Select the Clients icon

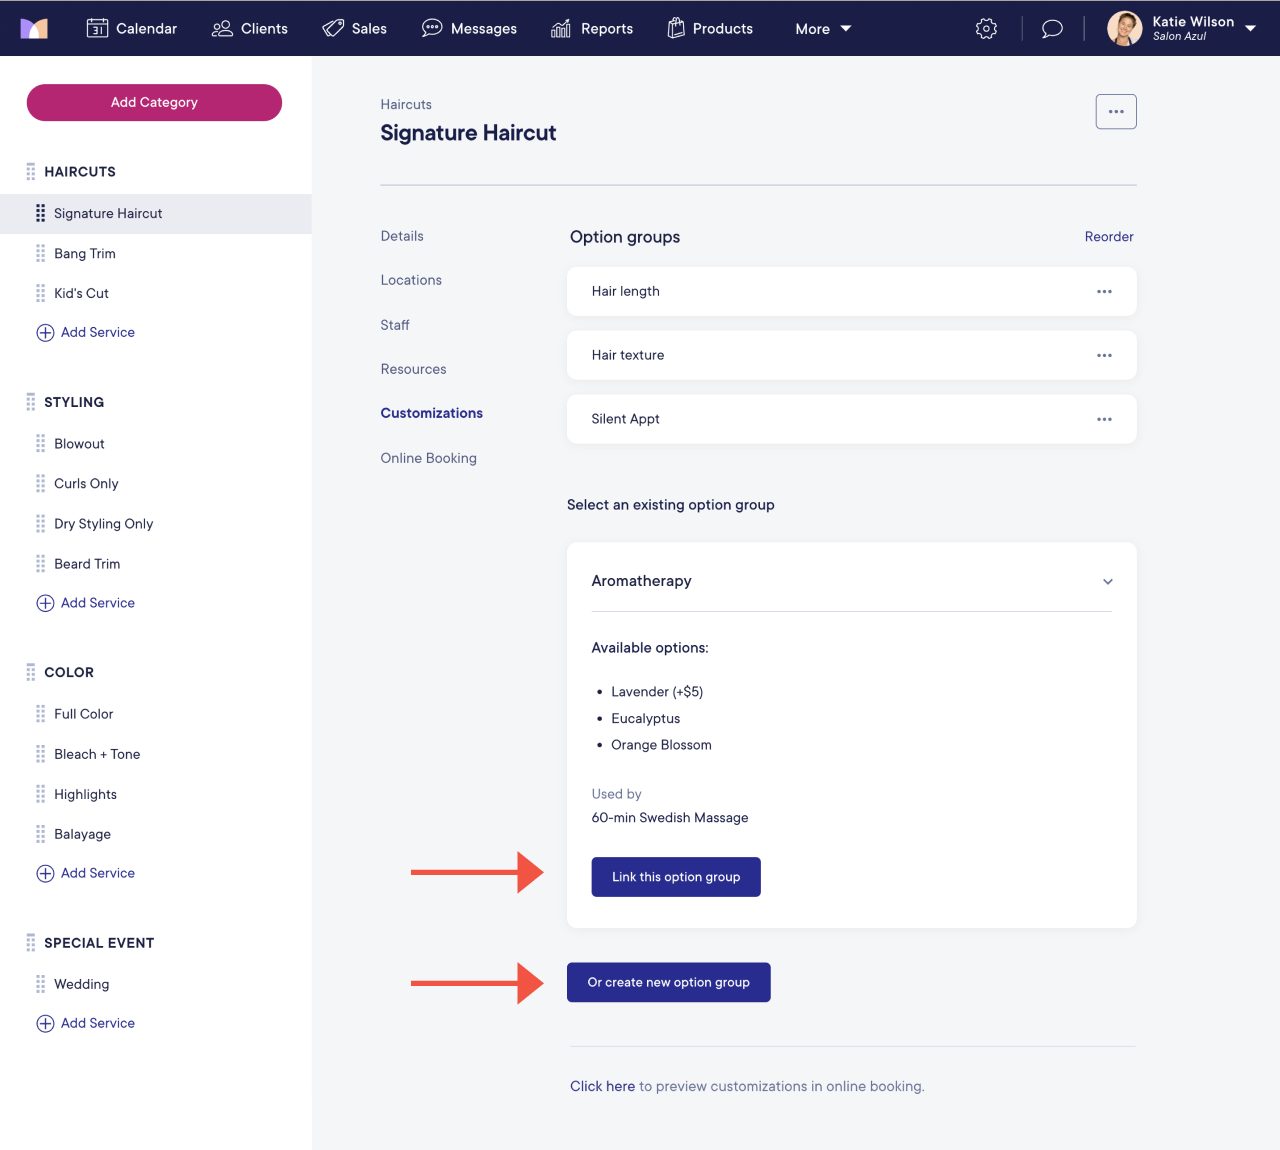221,28
